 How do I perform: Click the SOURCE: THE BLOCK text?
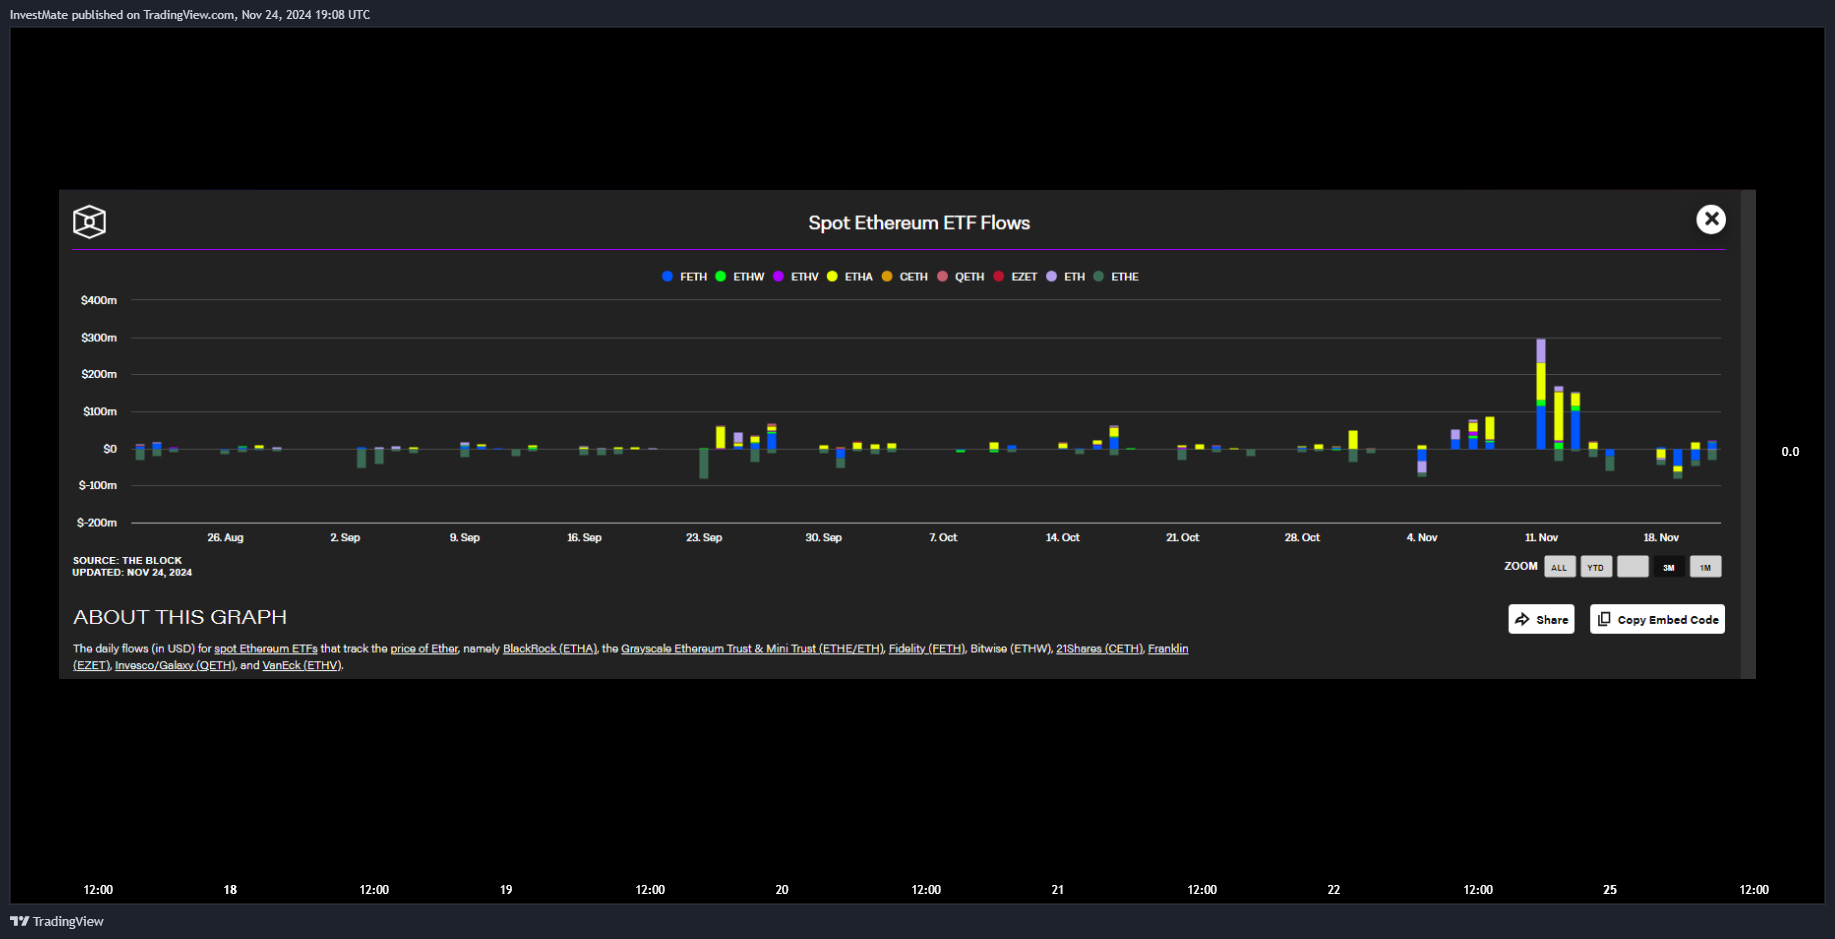pos(127,561)
